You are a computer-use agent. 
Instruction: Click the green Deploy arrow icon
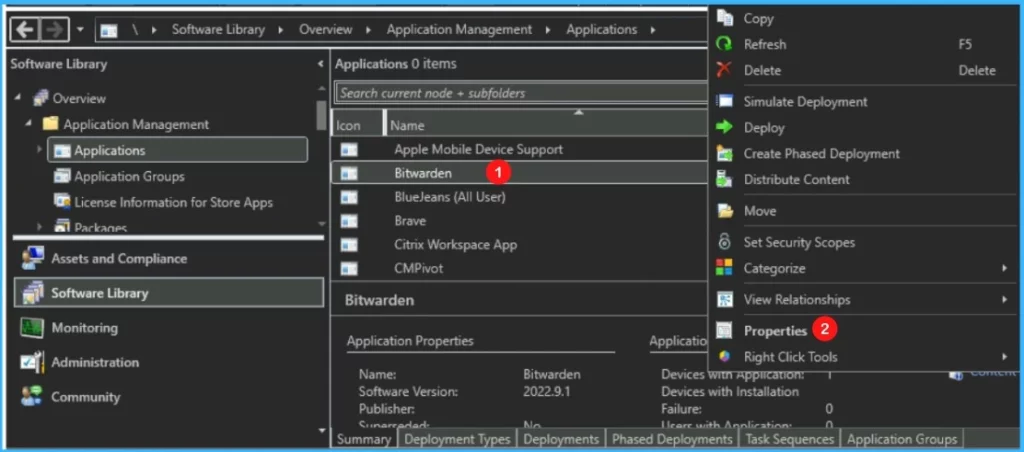click(x=724, y=127)
